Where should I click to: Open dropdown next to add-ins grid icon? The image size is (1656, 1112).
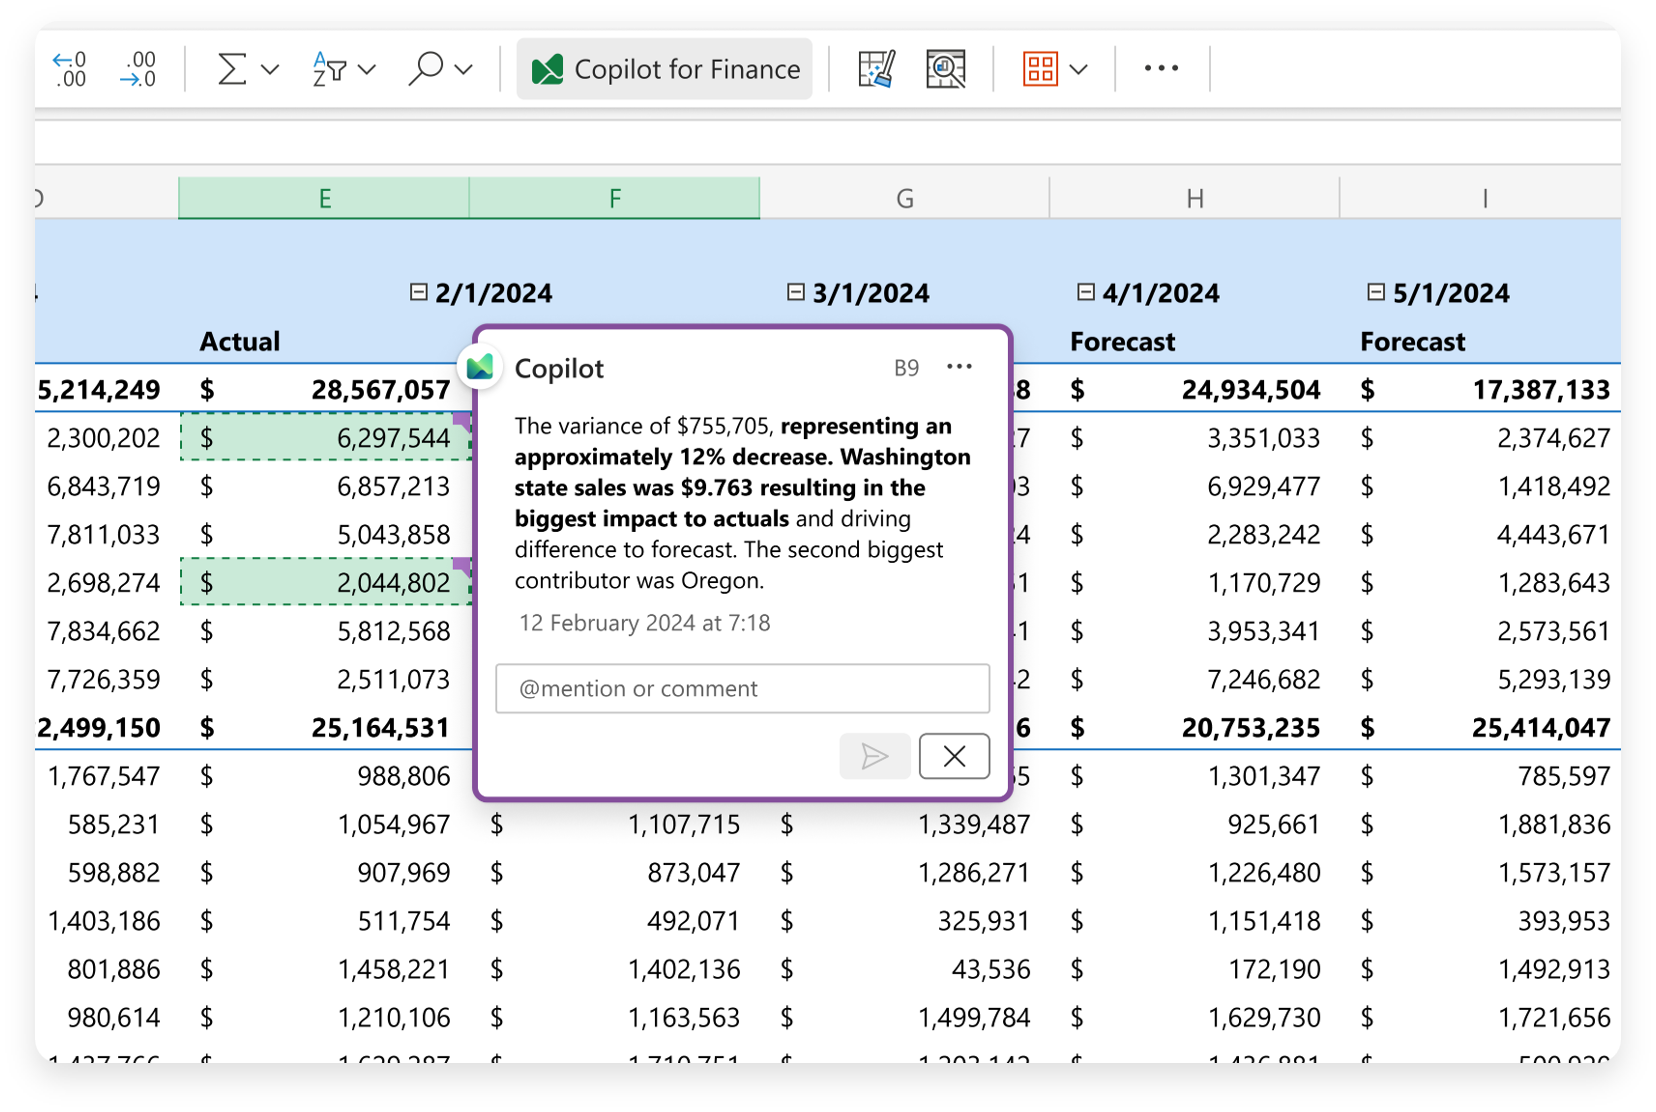pyautogui.click(x=1078, y=69)
